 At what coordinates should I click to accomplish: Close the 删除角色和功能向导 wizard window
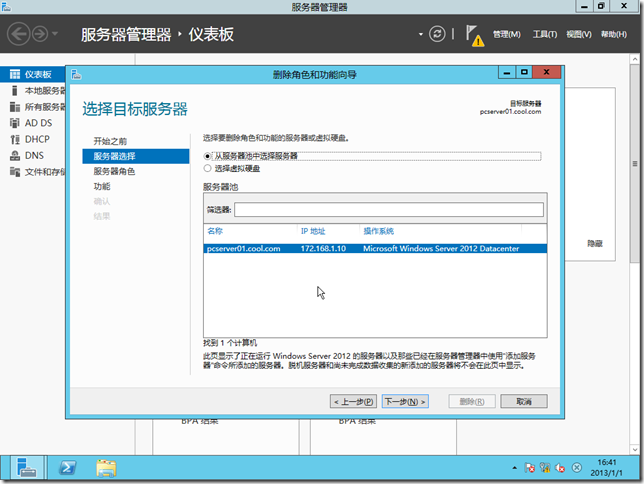click(547, 73)
